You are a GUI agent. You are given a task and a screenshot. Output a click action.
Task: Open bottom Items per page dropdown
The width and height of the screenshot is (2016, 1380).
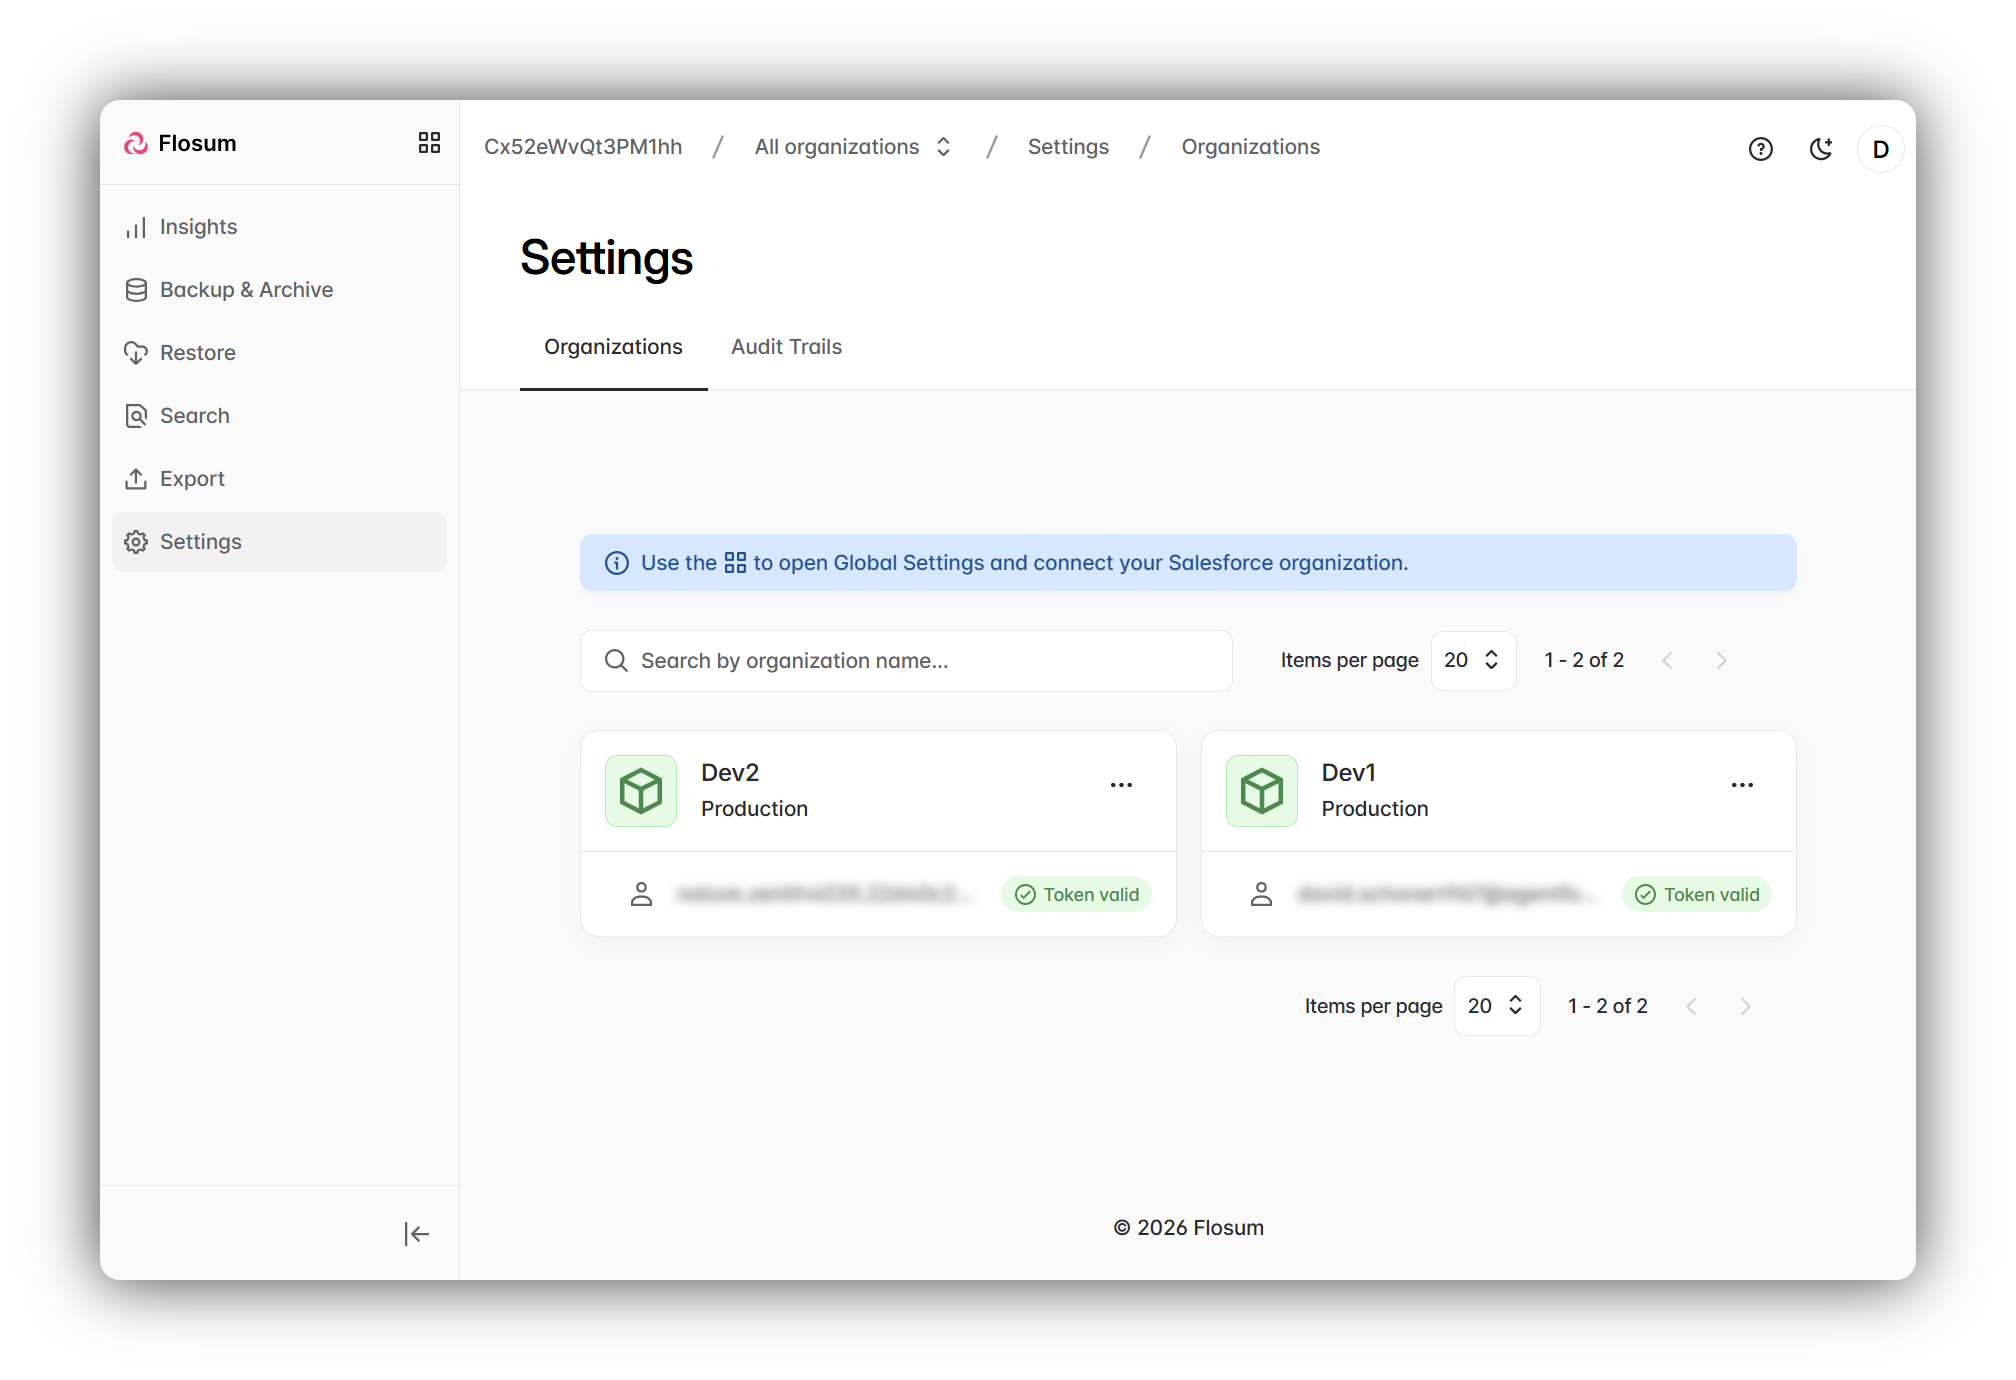1496,1006
